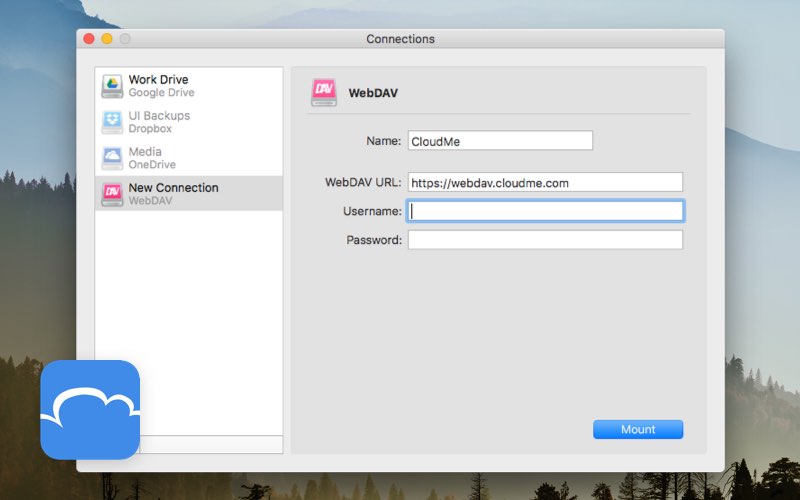
Task: Click the WebDAV heading text
Action: 373,93
